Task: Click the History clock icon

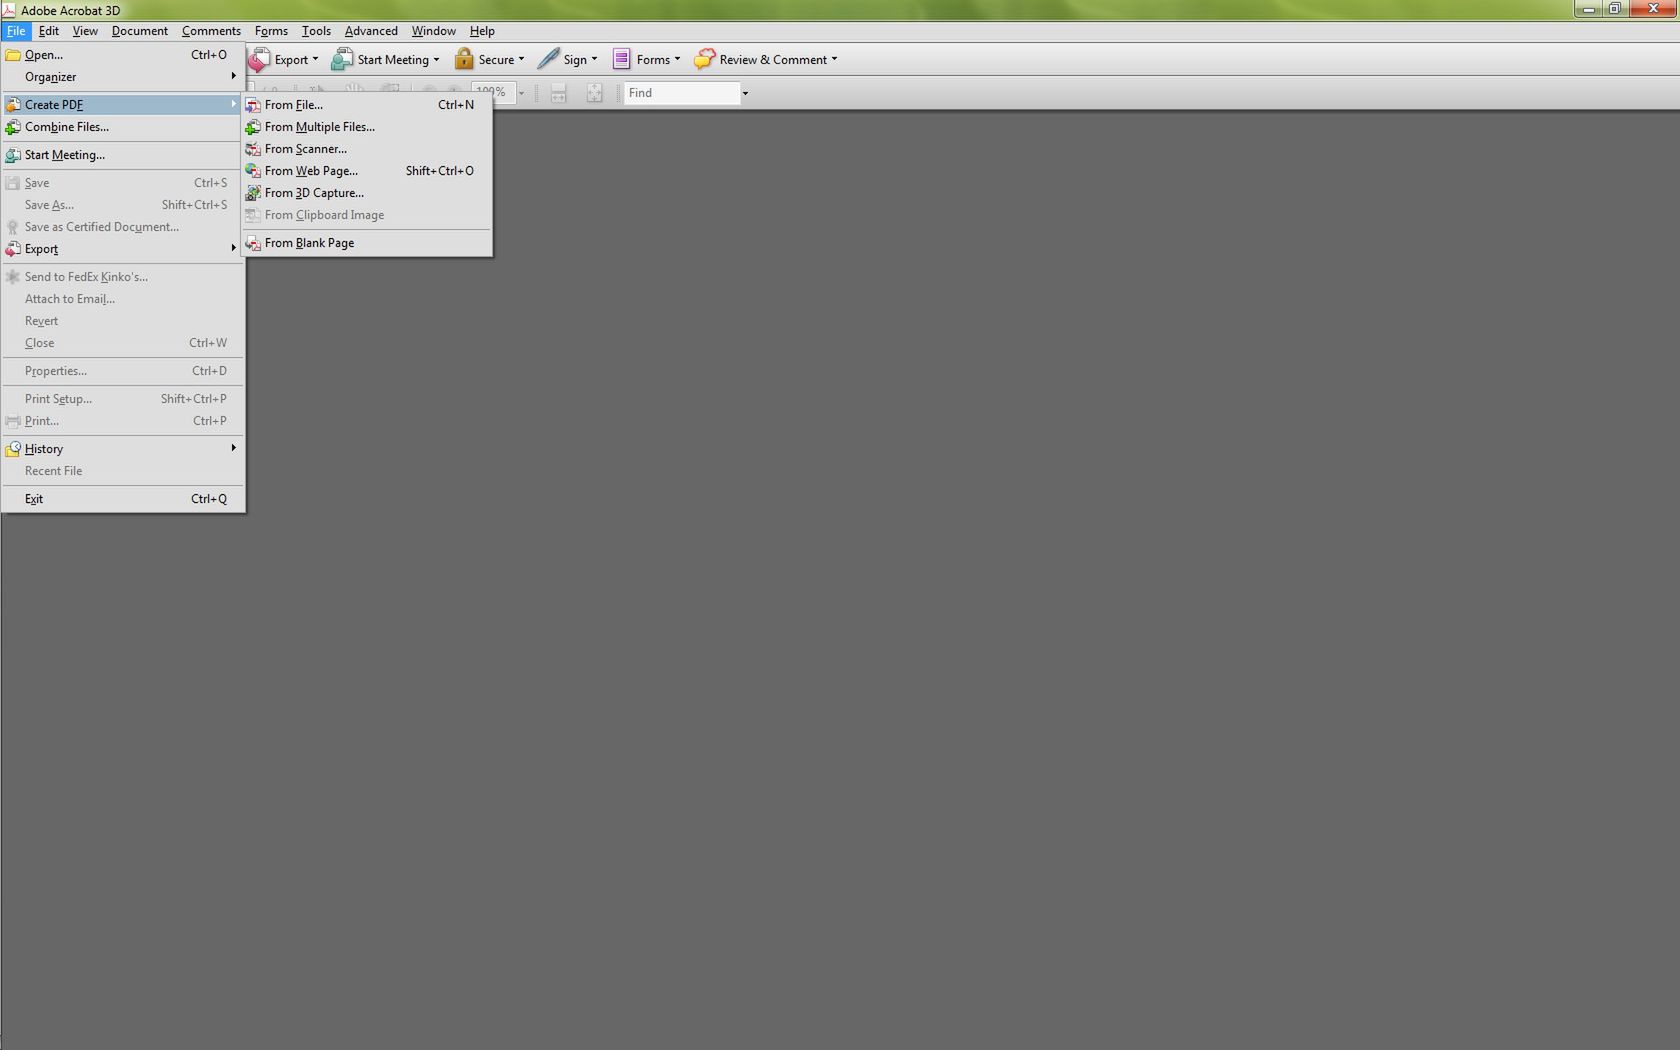Action: pyautogui.click(x=13, y=449)
